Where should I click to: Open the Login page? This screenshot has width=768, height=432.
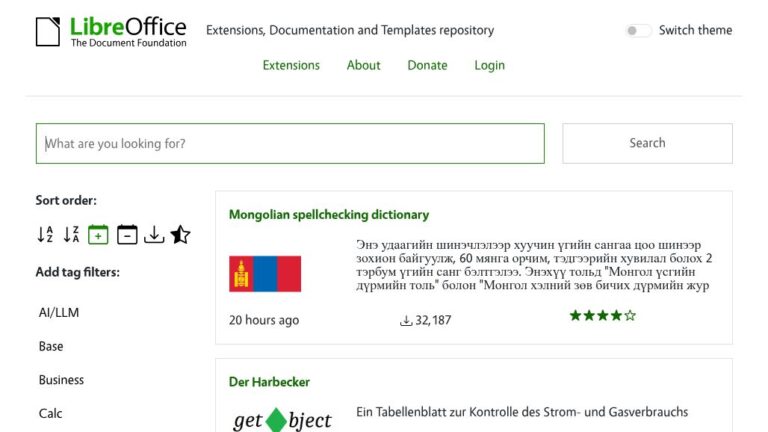click(x=489, y=65)
